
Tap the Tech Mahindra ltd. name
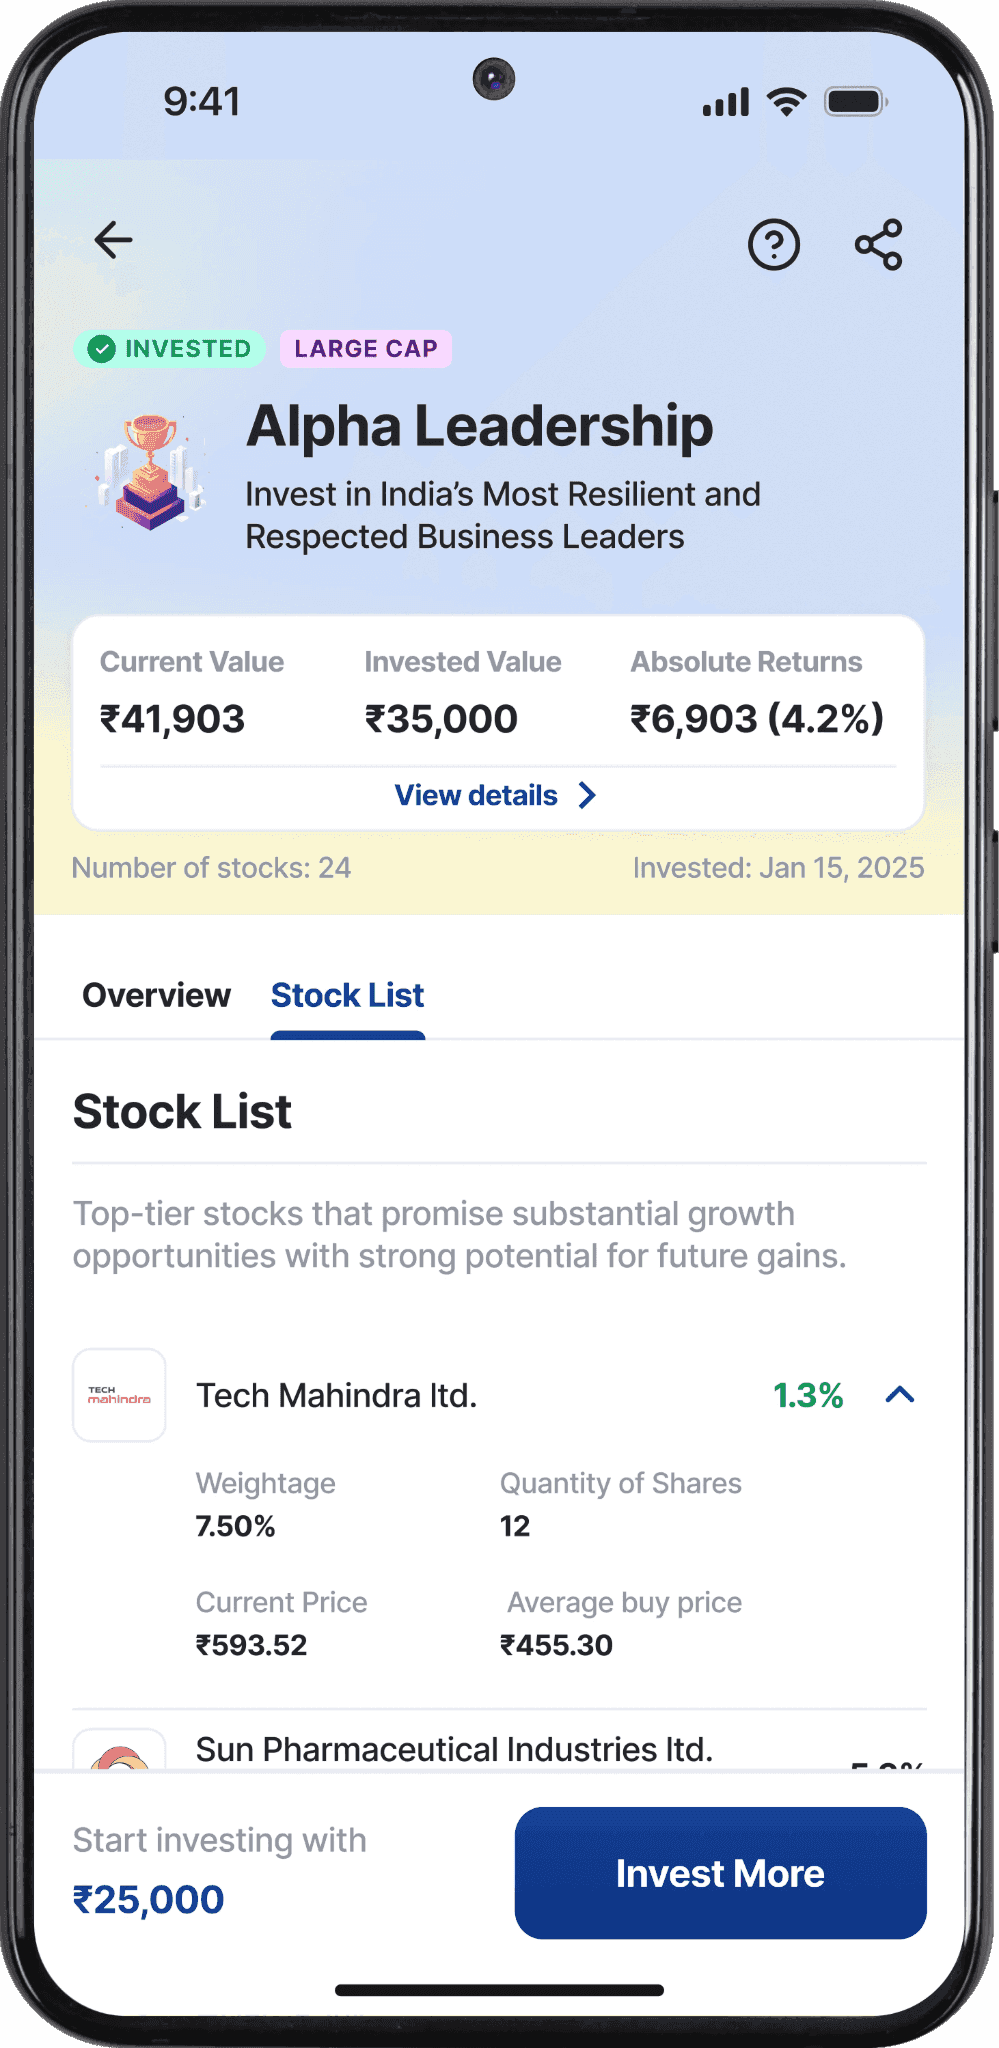point(336,1396)
